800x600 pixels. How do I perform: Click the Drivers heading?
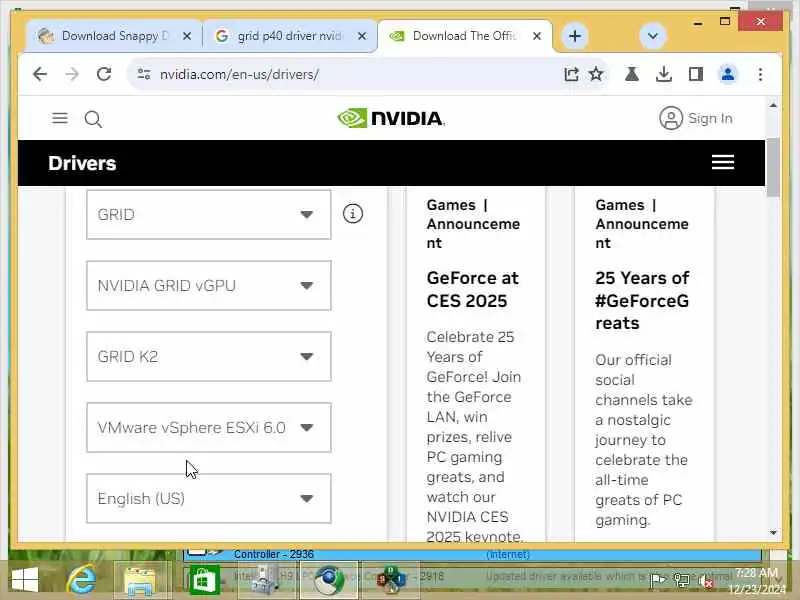(x=82, y=163)
